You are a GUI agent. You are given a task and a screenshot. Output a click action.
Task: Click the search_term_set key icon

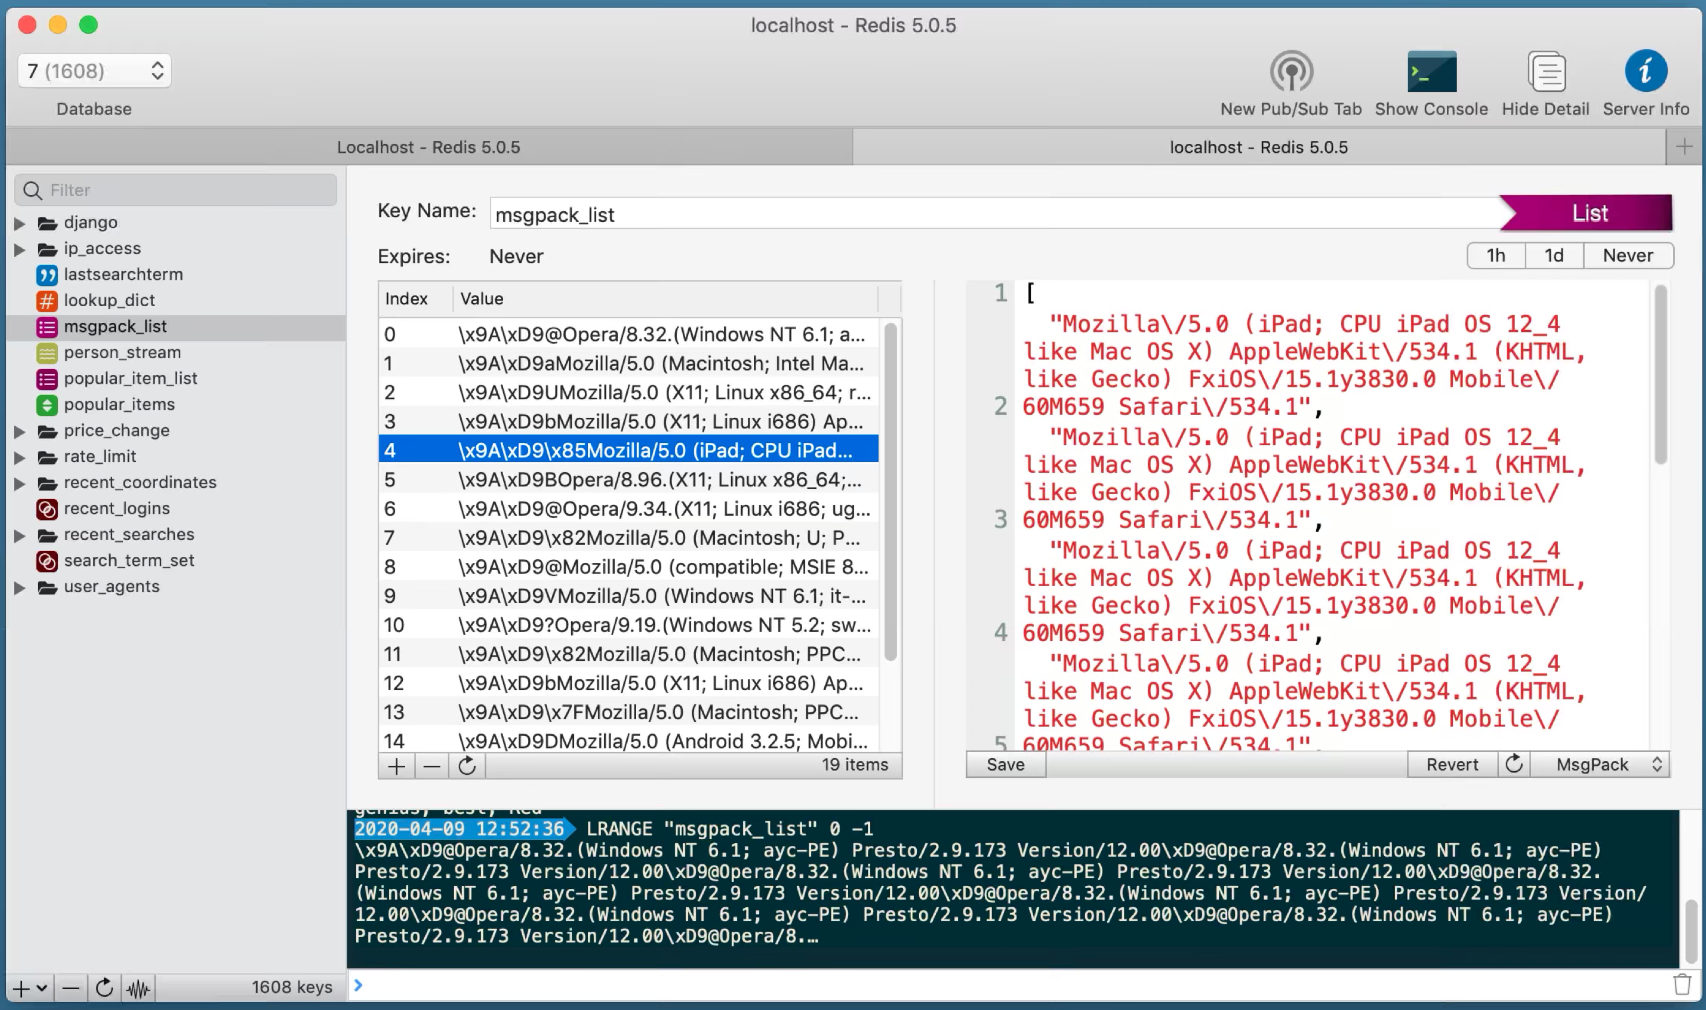click(47, 560)
